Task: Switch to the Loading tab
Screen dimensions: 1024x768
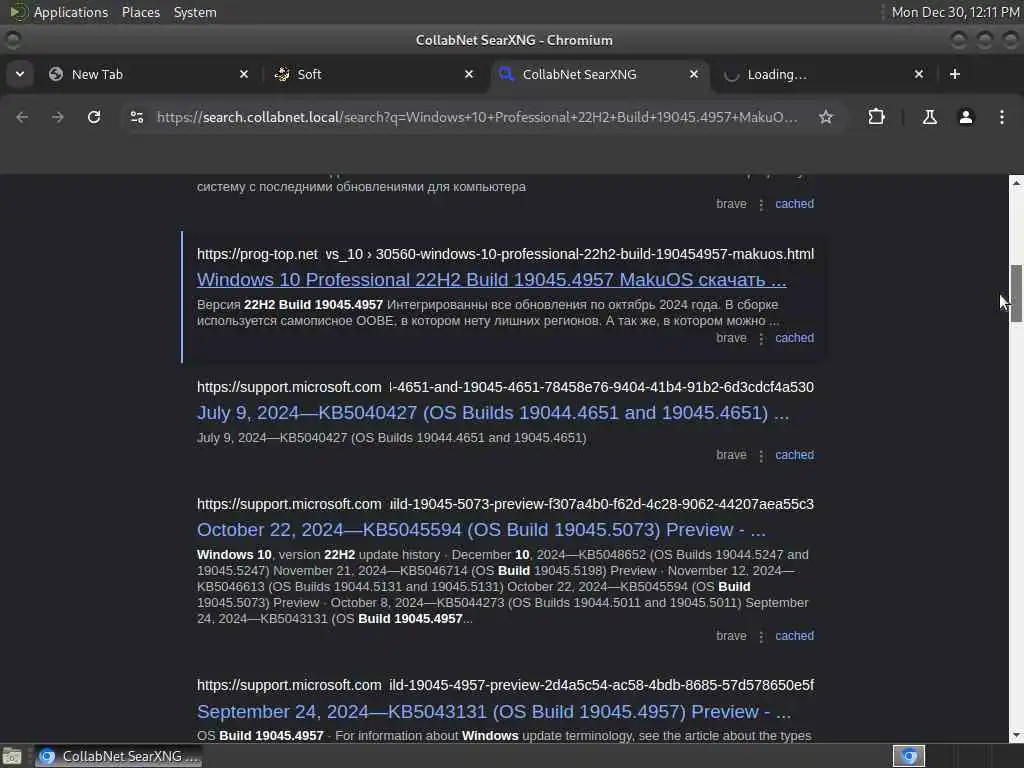Action: pos(824,74)
